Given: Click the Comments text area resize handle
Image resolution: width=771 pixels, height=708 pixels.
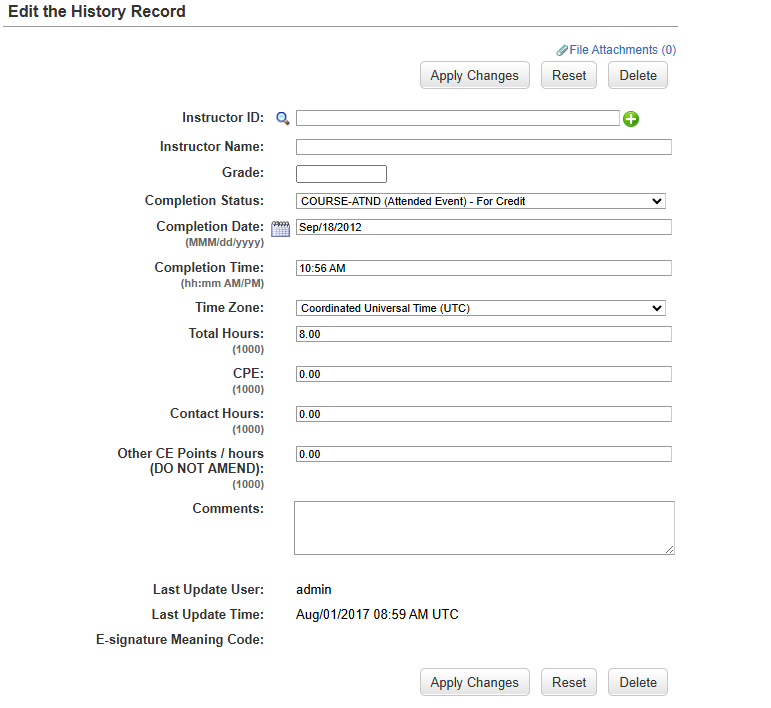Looking at the screenshot, I should (670, 550).
